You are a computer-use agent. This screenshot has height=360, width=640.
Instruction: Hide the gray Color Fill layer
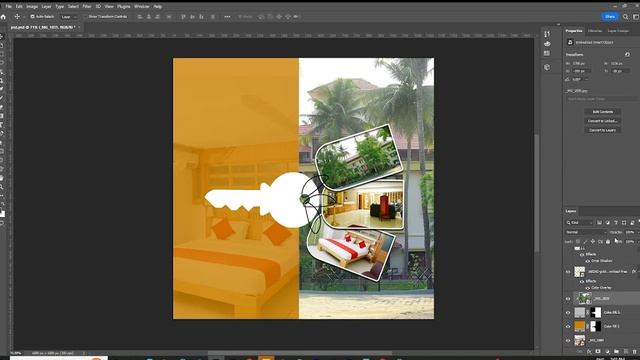coord(568,313)
